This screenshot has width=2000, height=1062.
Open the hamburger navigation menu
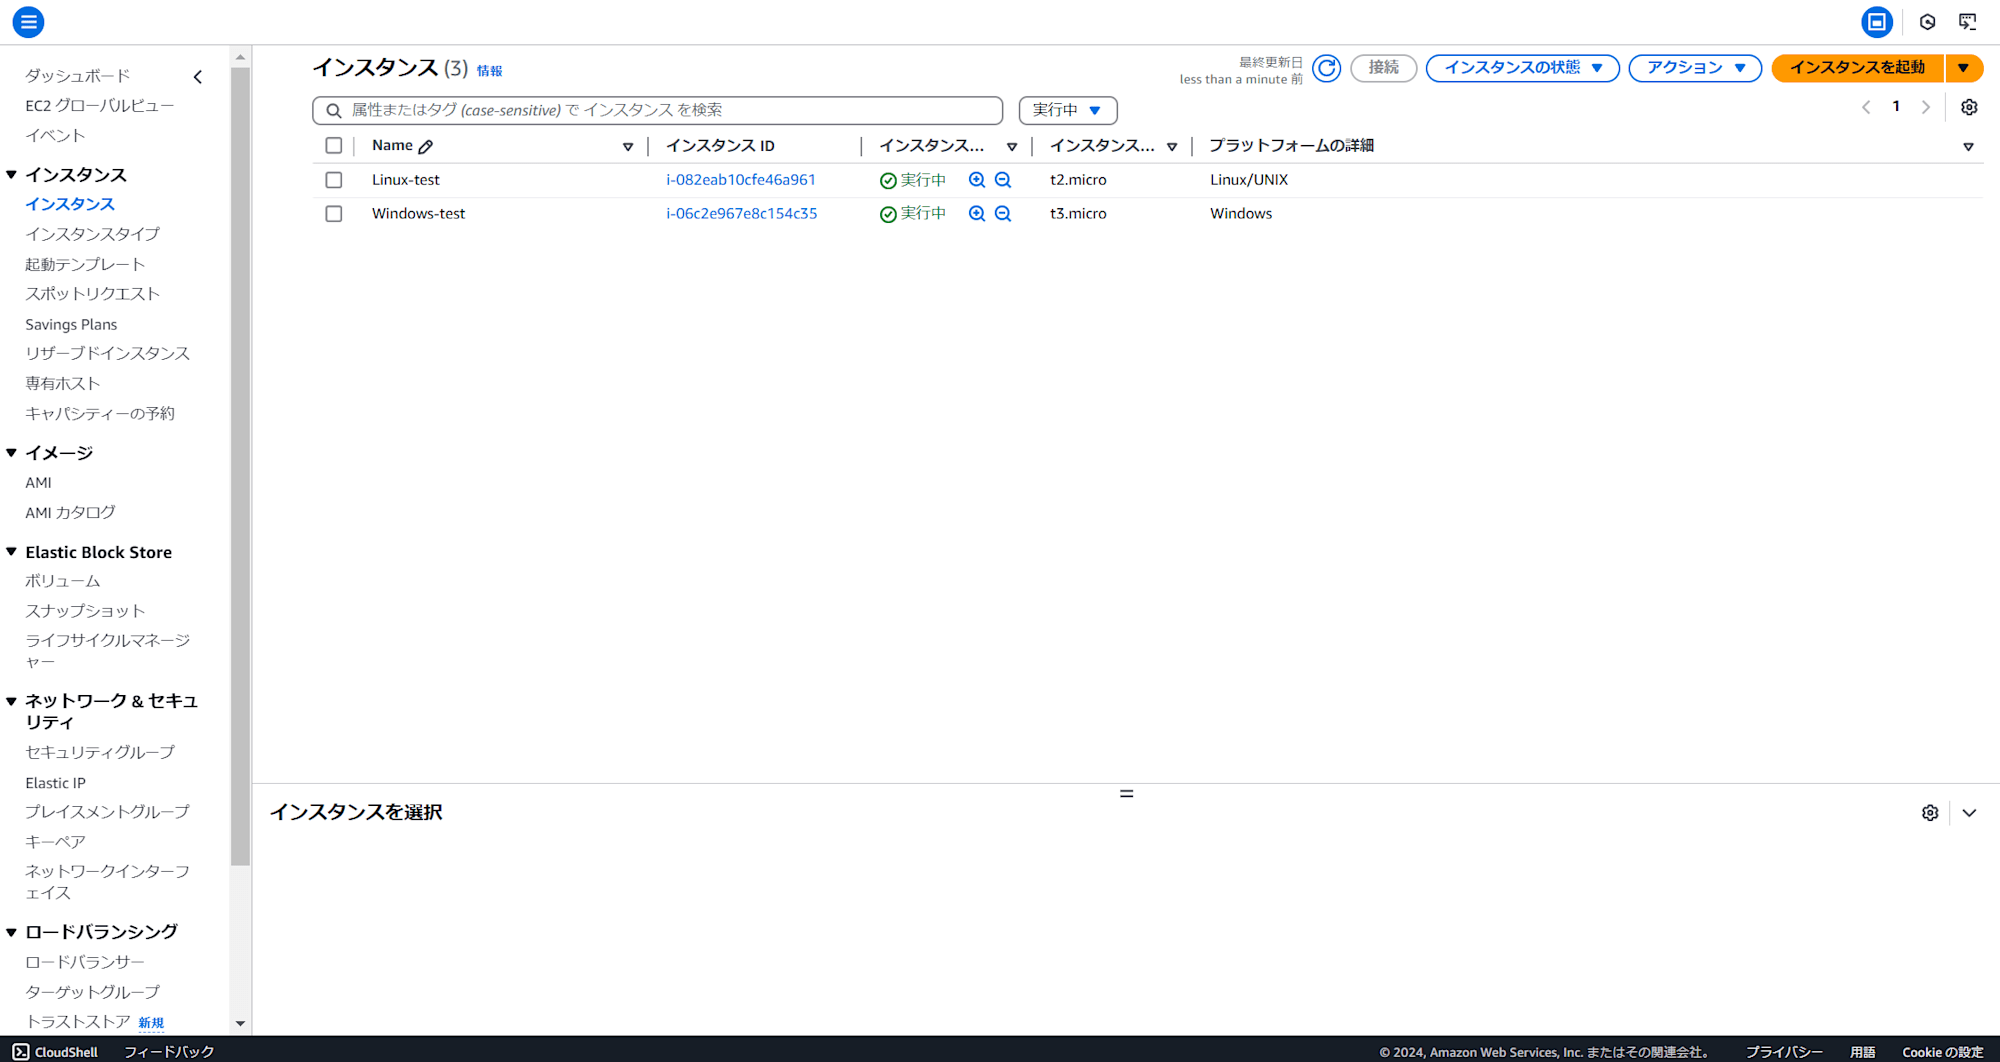pyautogui.click(x=28, y=21)
